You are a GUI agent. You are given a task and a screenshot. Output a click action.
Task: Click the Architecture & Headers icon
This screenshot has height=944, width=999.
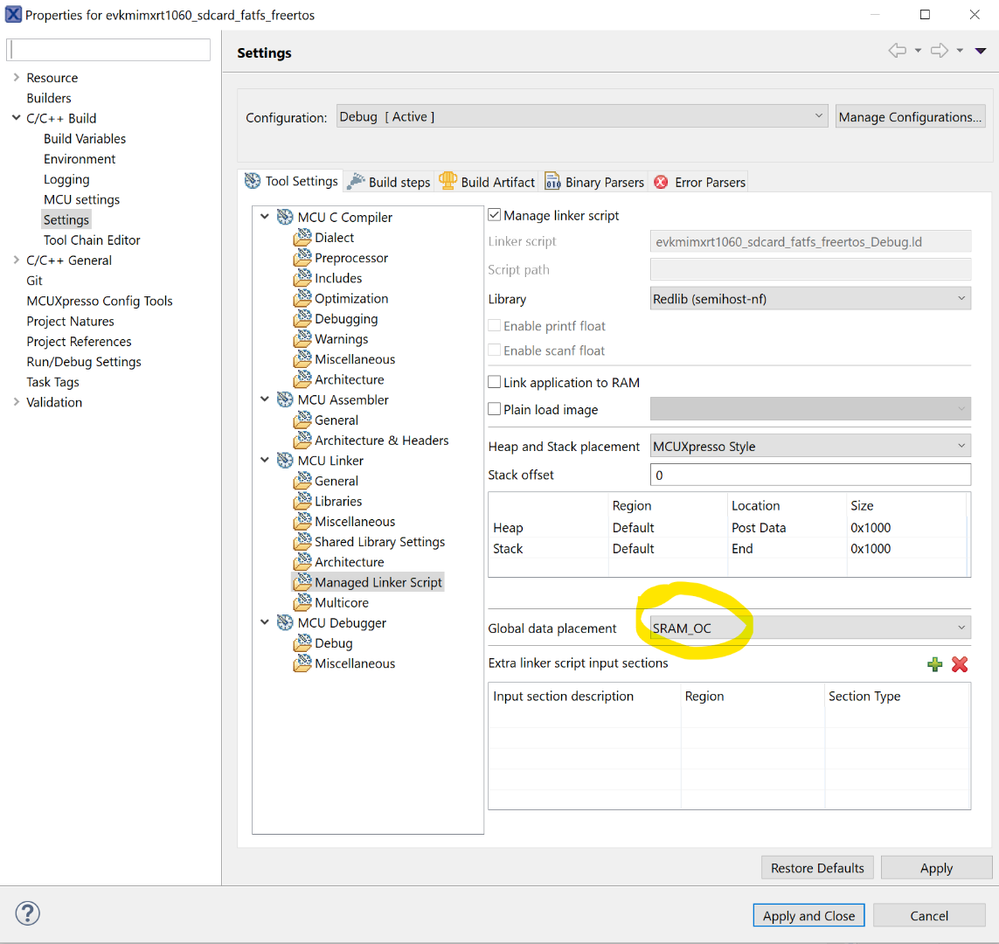tap(302, 440)
